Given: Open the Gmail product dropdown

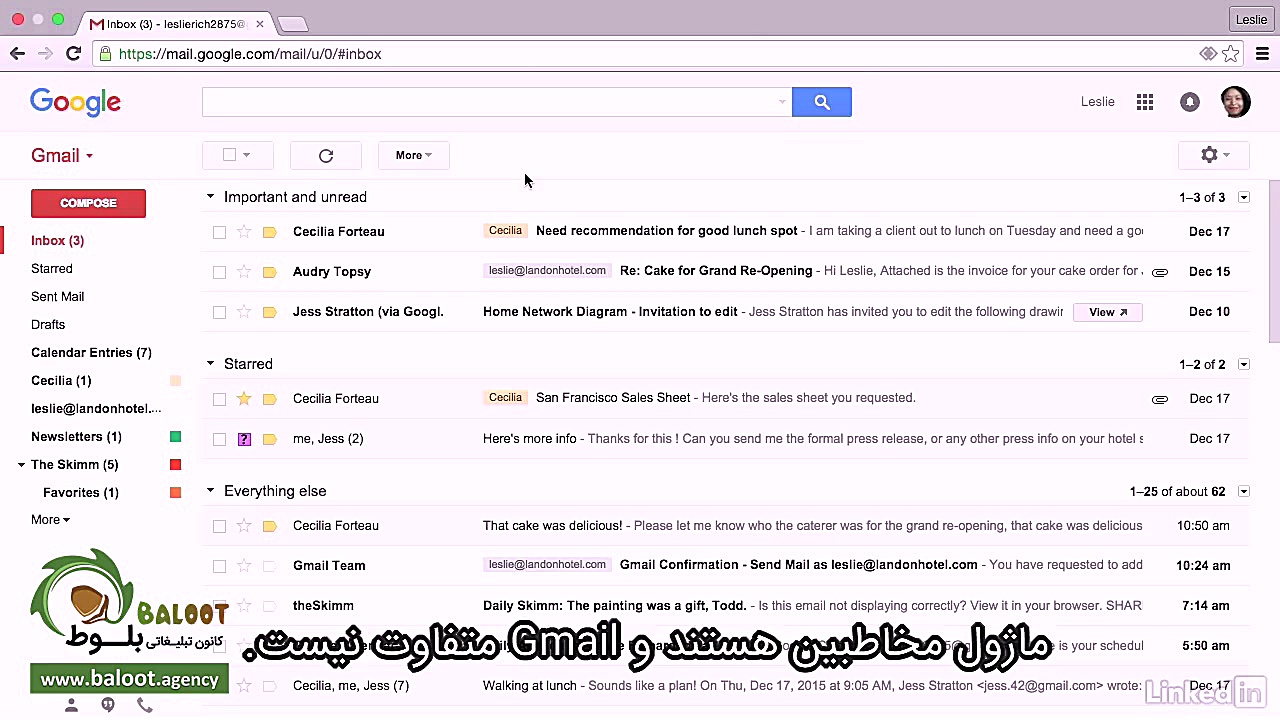Looking at the screenshot, I should tap(62, 156).
